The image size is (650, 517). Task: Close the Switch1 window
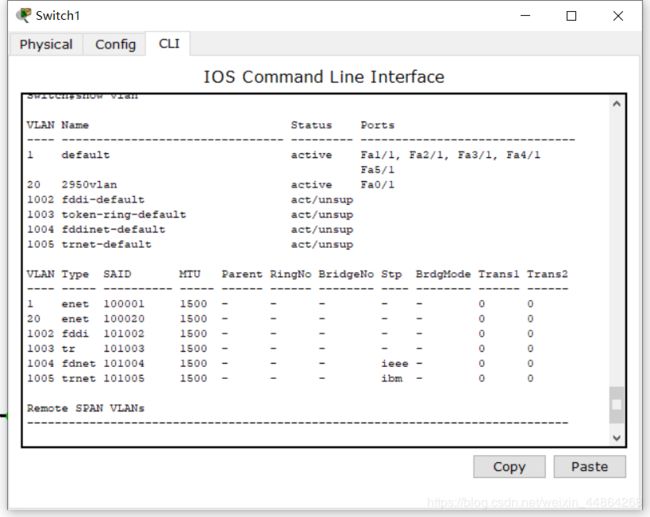click(618, 16)
